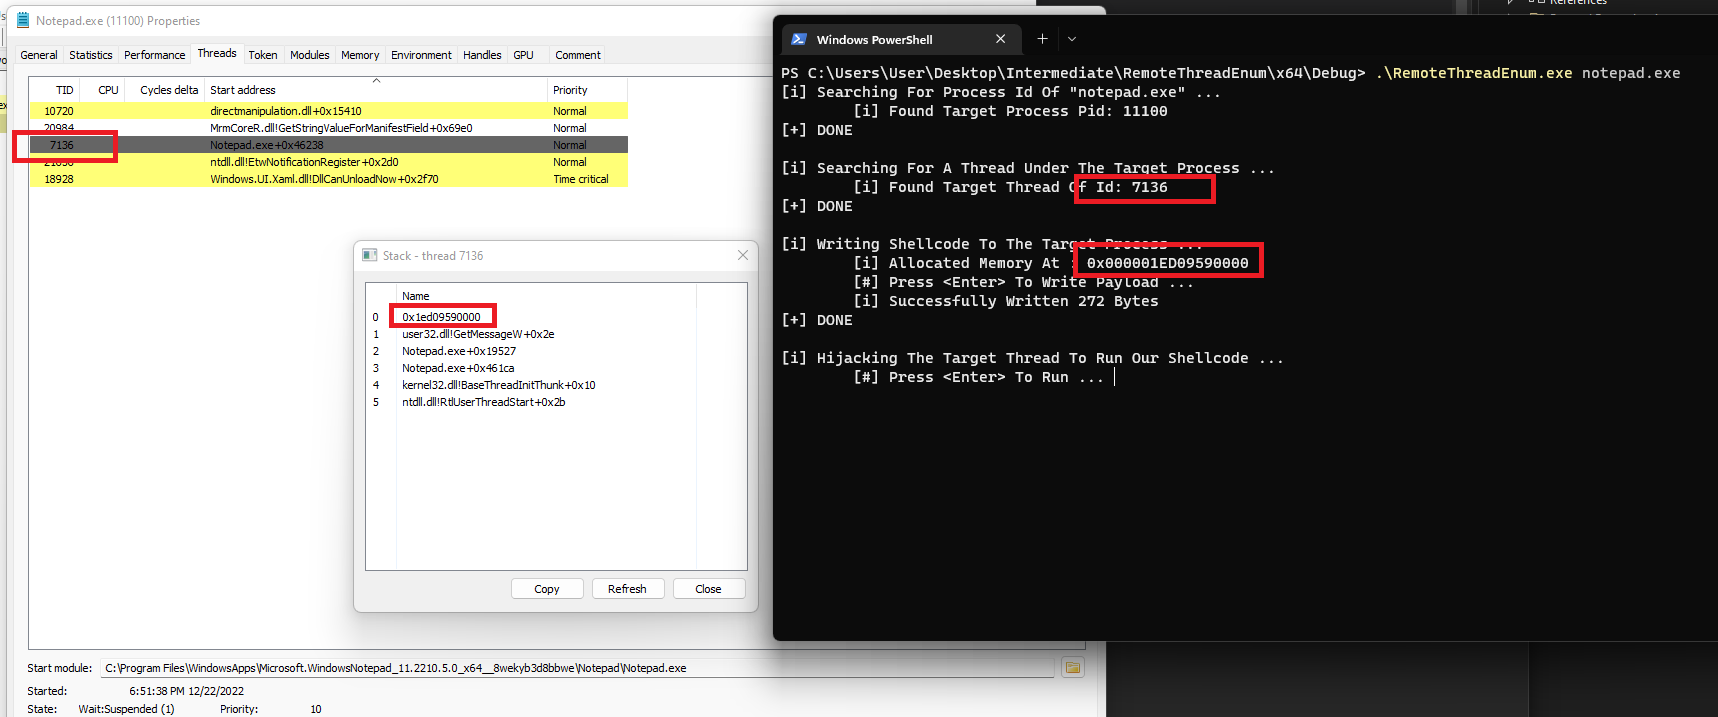This screenshot has width=1718, height=717.
Task: Open a new PowerShell tab with plus
Action: click(1042, 39)
